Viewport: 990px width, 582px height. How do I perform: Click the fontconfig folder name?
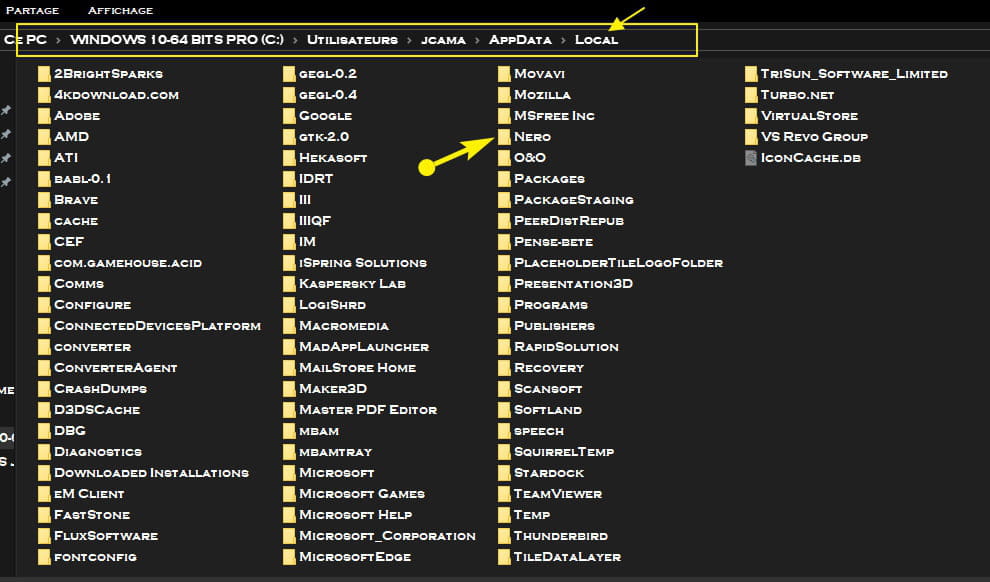point(95,557)
